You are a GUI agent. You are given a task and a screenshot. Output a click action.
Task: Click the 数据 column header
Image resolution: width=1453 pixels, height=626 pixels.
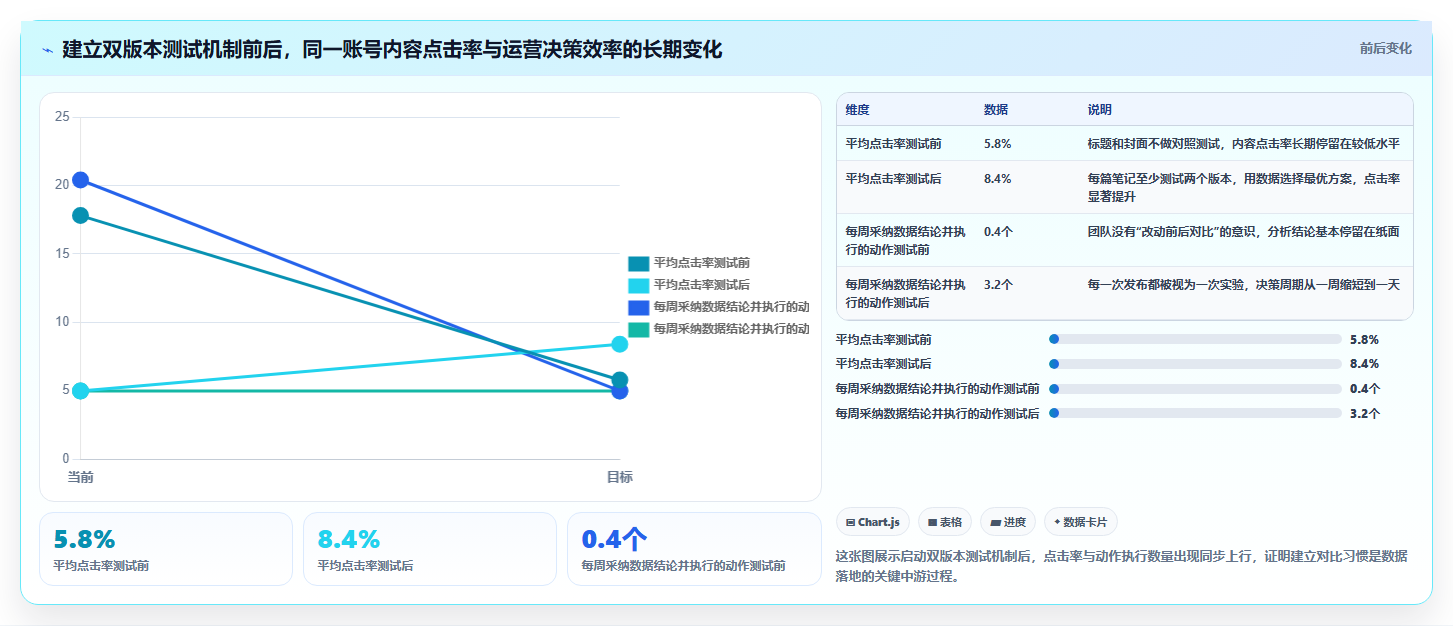point(996,110)
